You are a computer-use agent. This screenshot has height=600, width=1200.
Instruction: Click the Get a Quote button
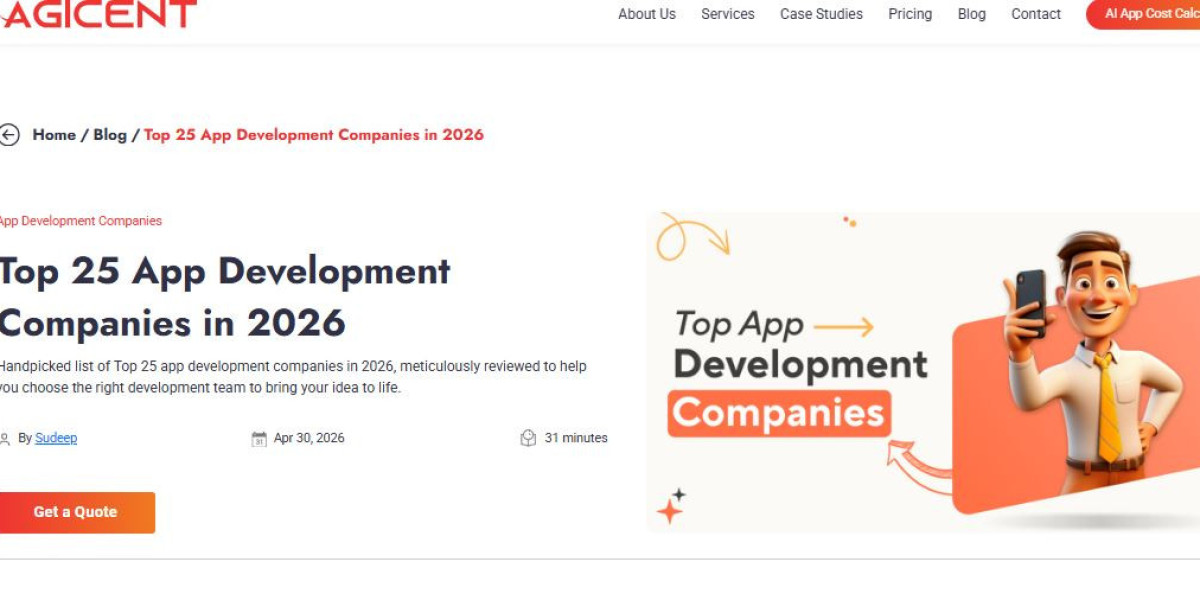pyautogui.click(x=77, y=512)
